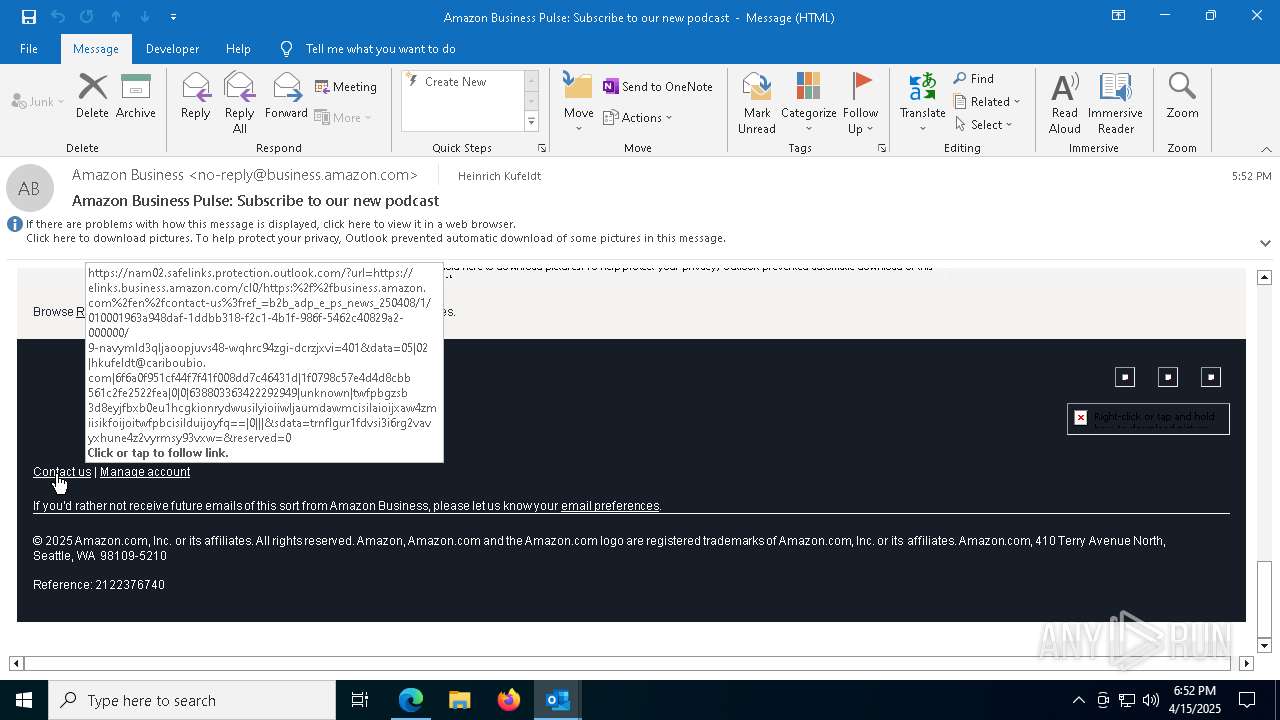Expand the Quick Steps gallery

coord(531,122)
